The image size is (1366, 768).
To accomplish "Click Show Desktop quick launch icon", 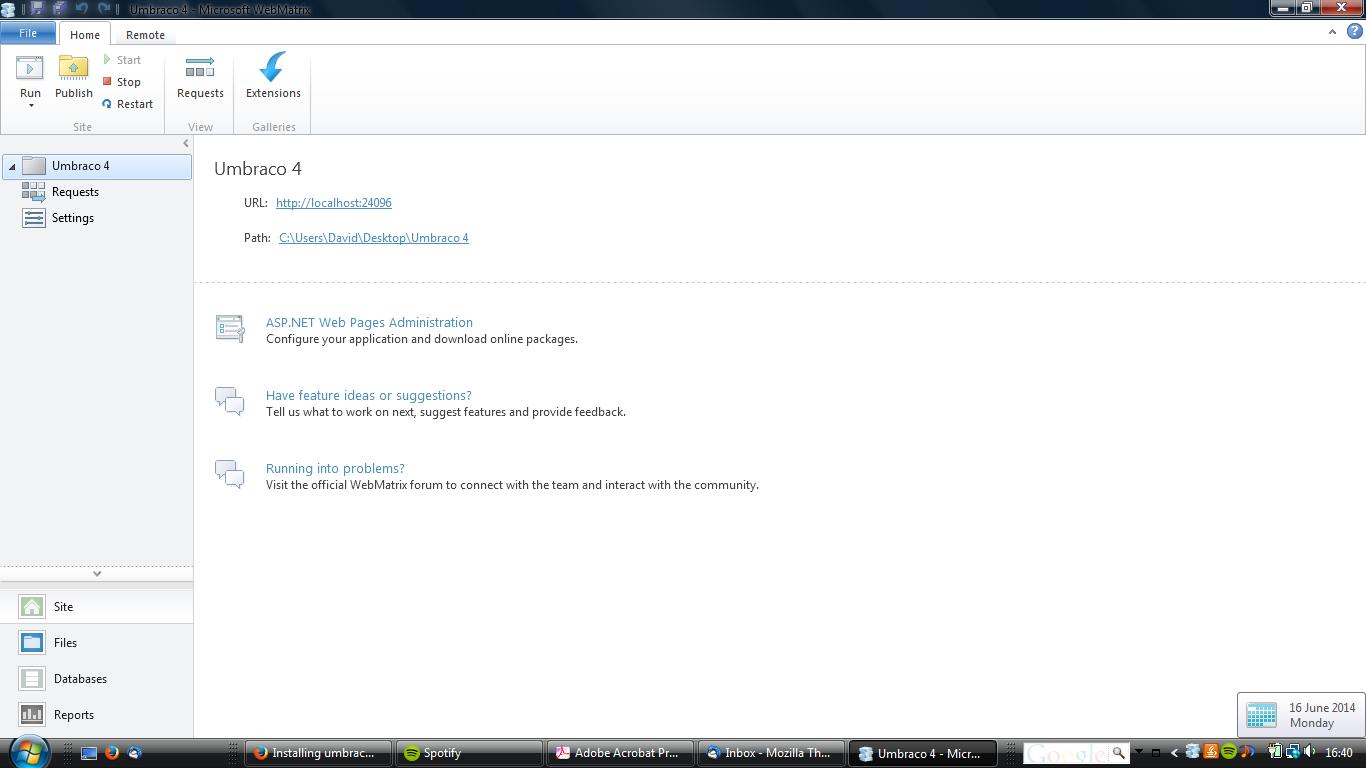I will (89, 753).
